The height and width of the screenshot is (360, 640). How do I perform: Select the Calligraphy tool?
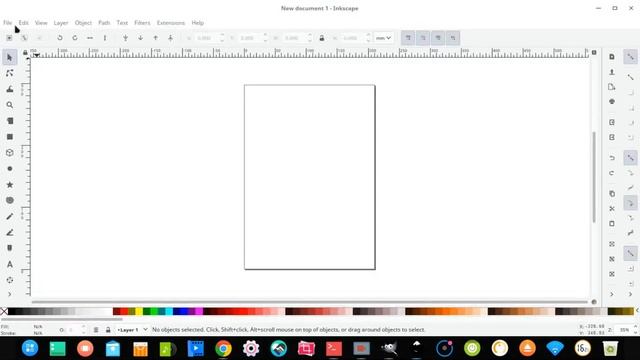point(10,248)
